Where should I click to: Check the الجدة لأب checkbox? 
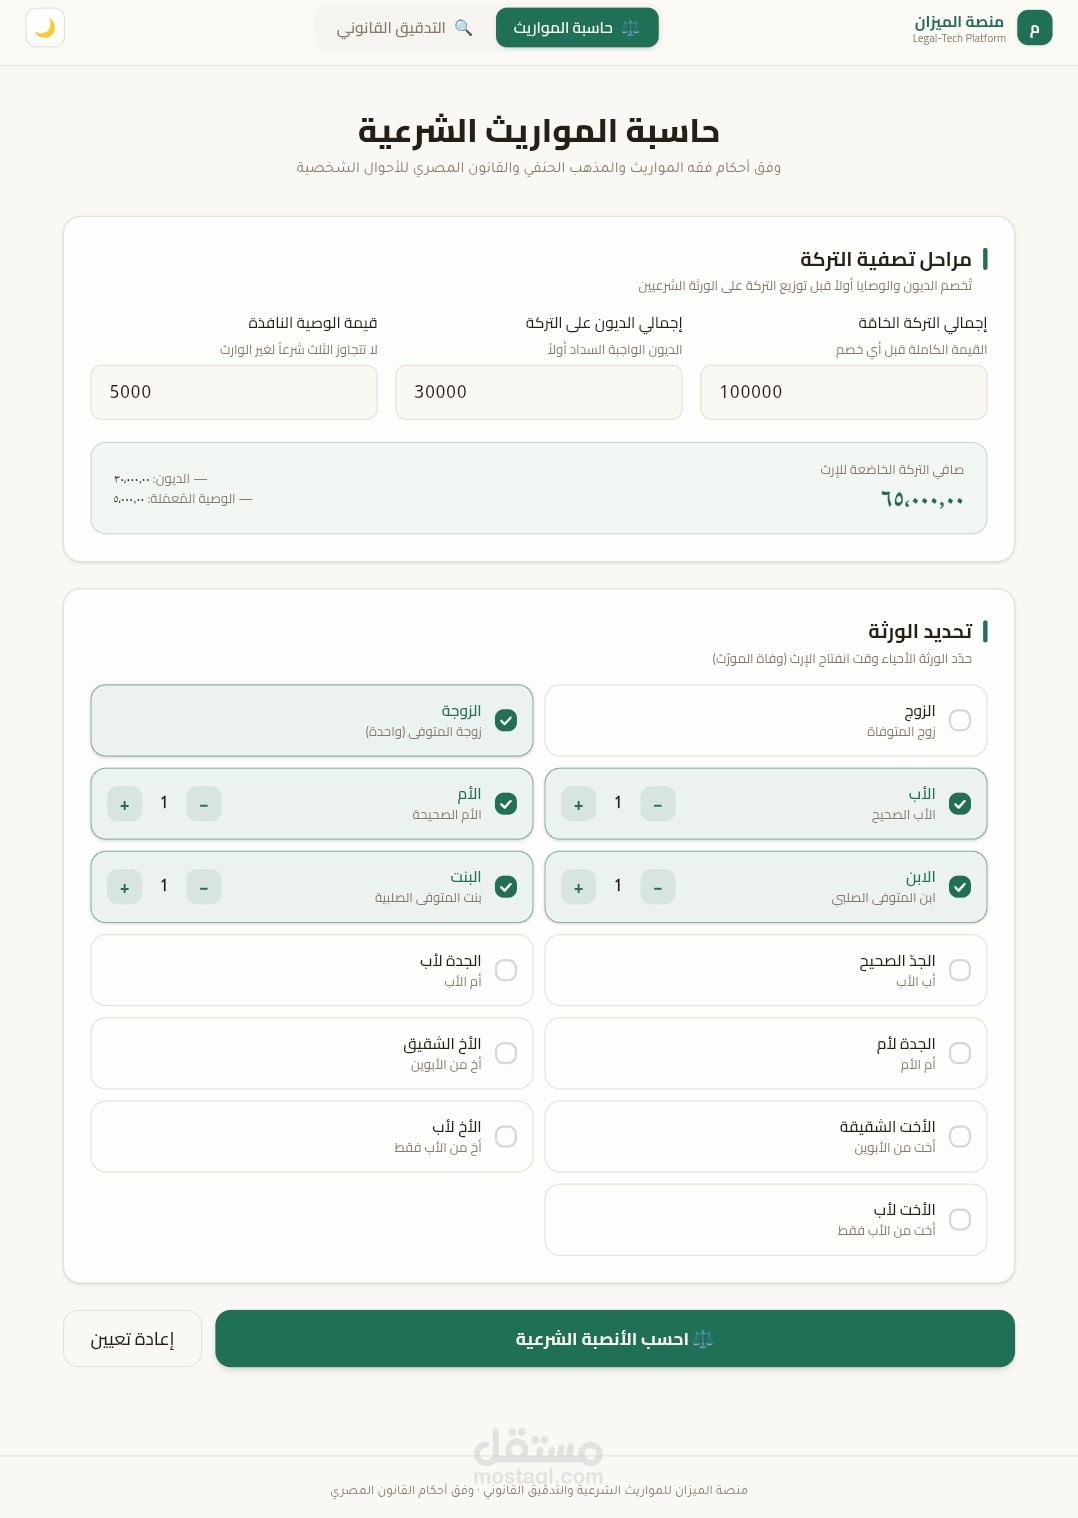pyautogui.click(x=506, y=970)
